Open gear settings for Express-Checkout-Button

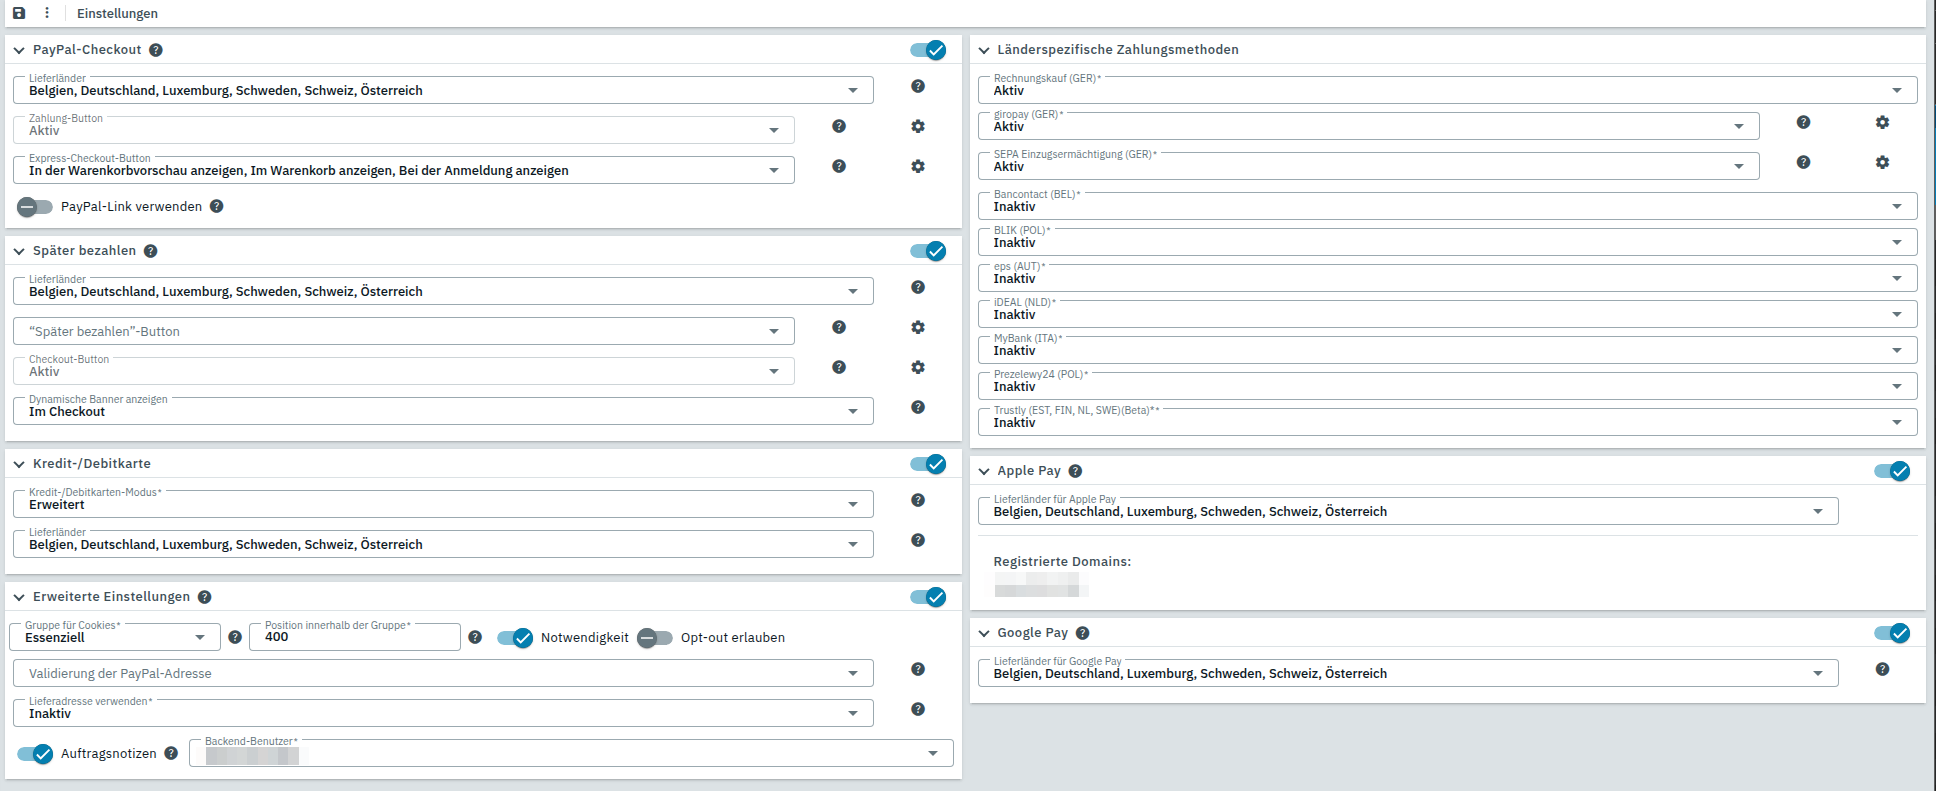[x=917, y=167]
